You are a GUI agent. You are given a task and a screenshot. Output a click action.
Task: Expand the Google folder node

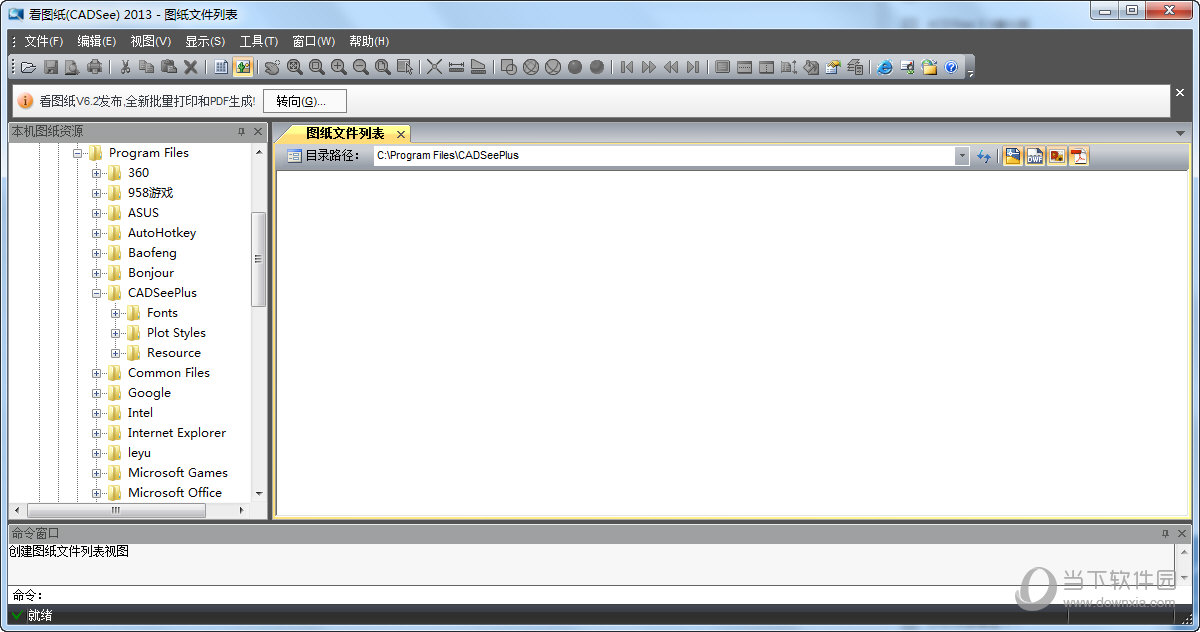pyautogui.click(x=97, y=393)
